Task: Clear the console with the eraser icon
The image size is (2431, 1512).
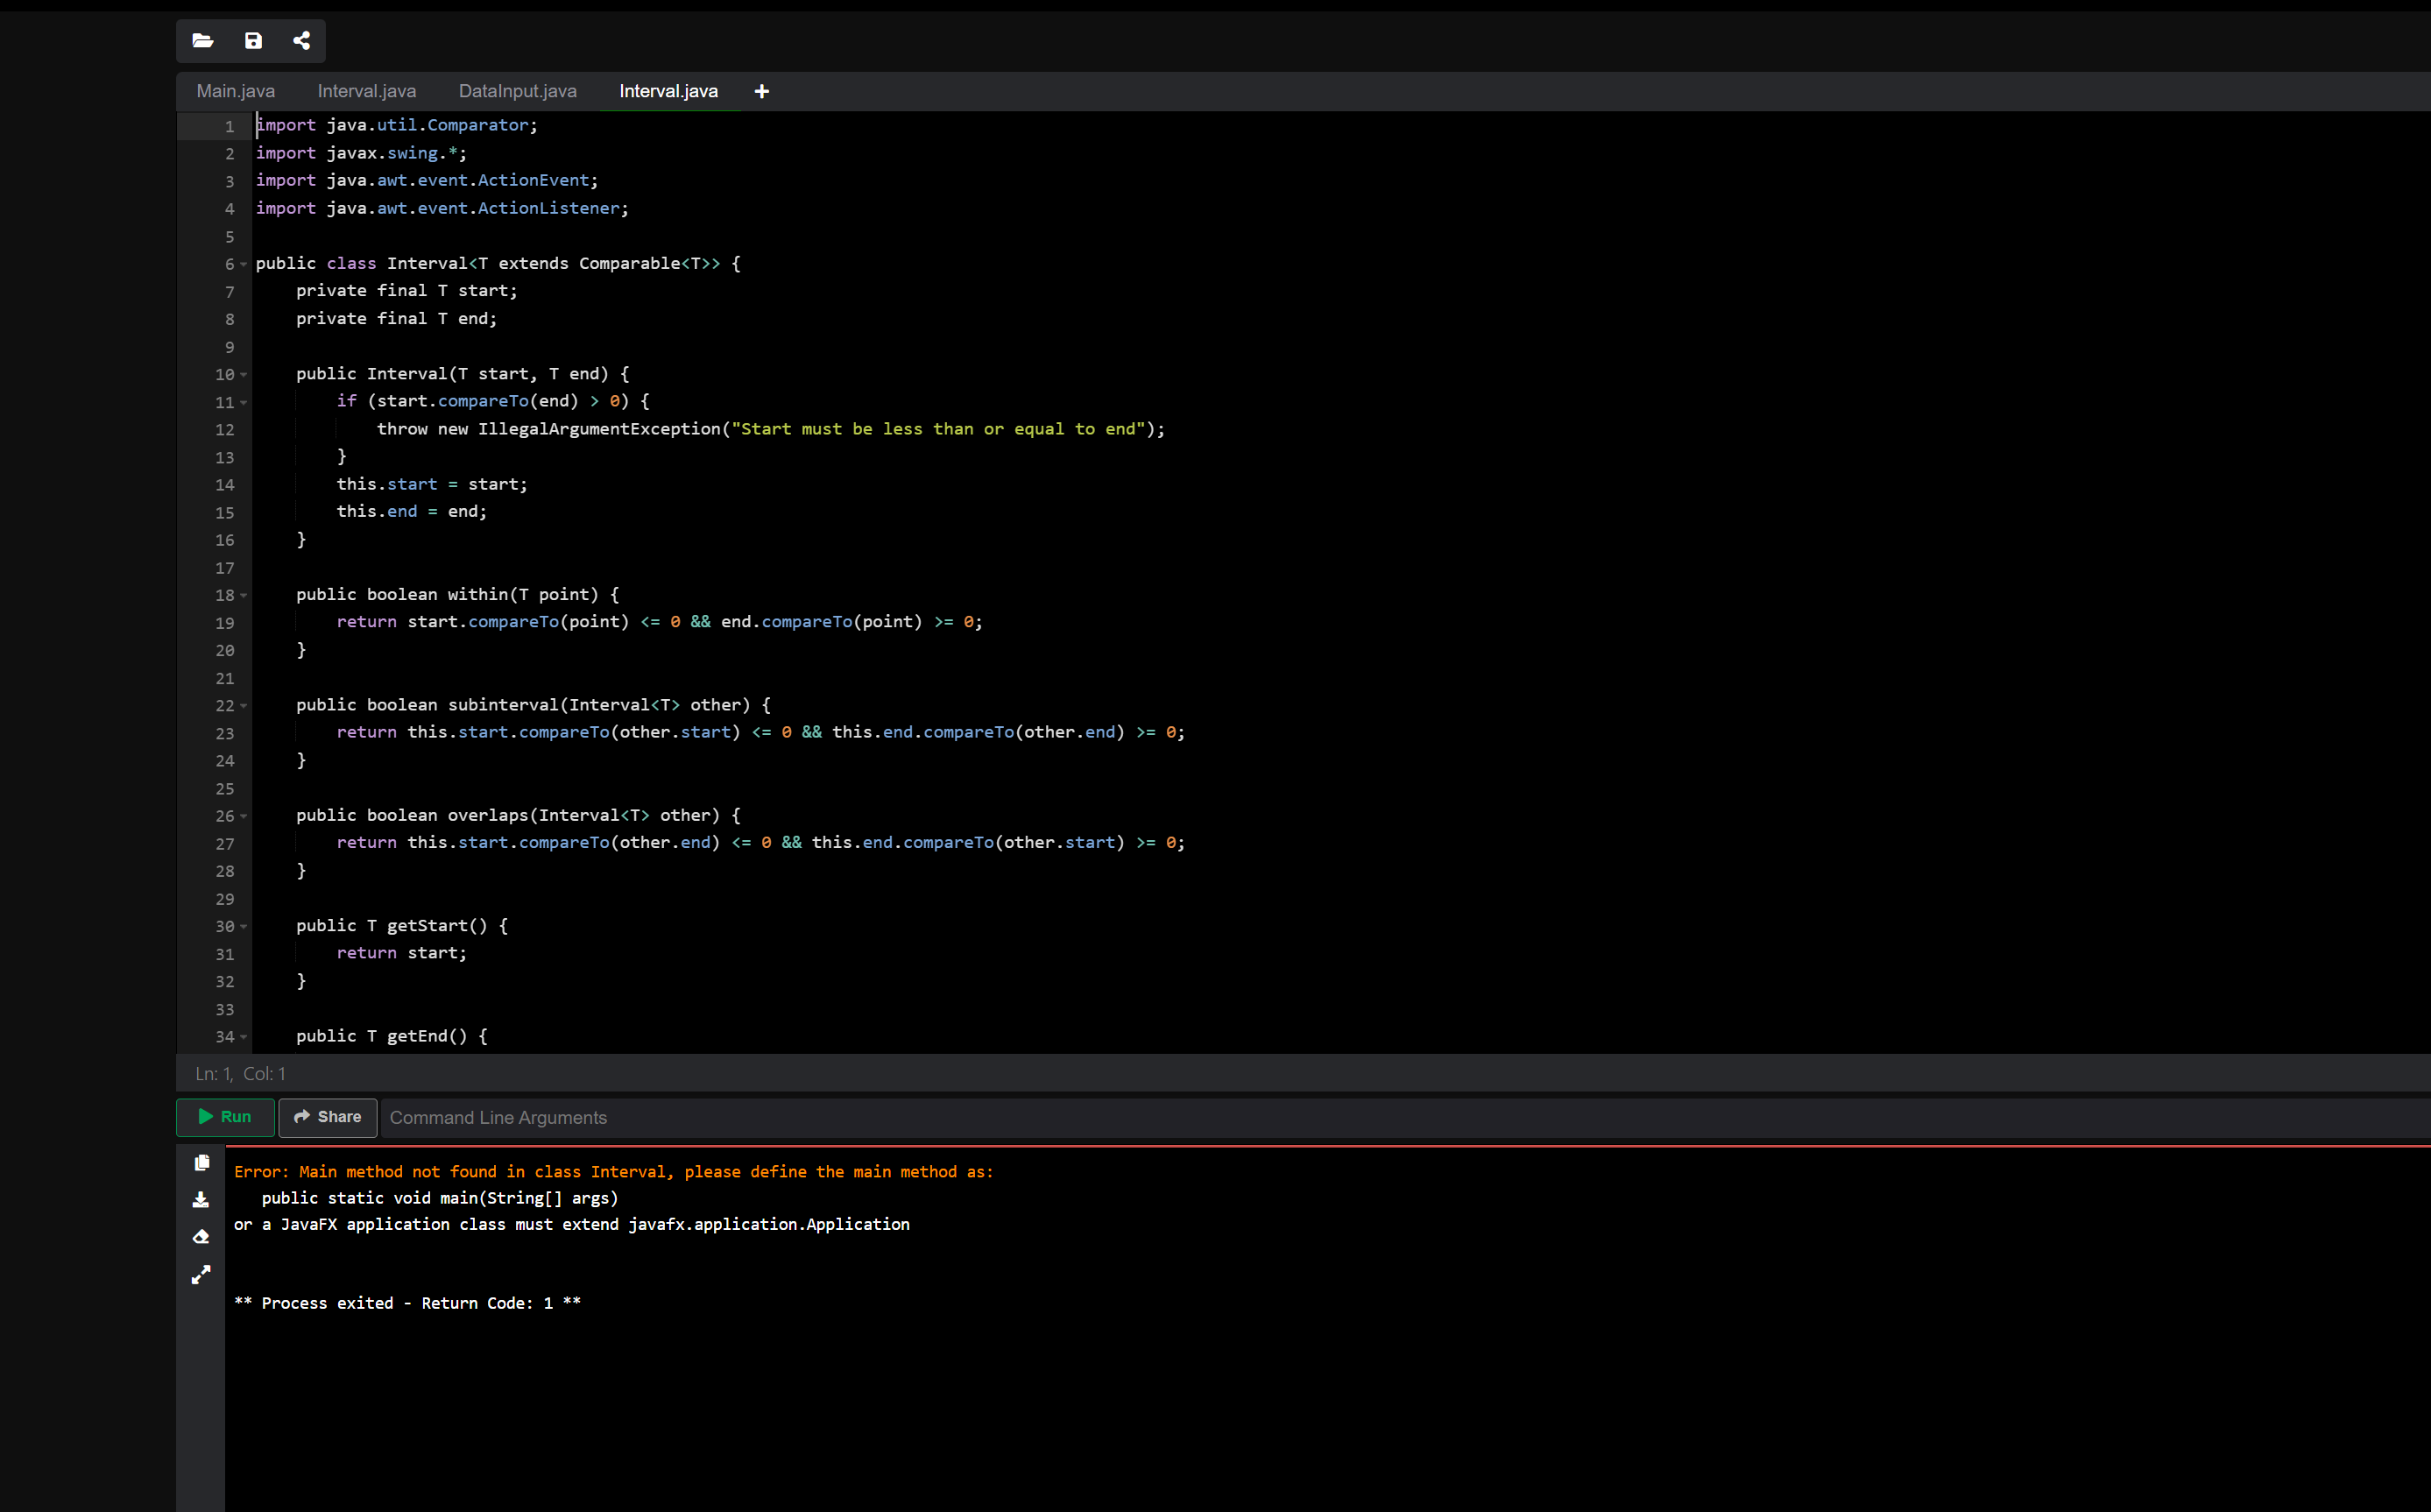Action: coord(201,1237)
